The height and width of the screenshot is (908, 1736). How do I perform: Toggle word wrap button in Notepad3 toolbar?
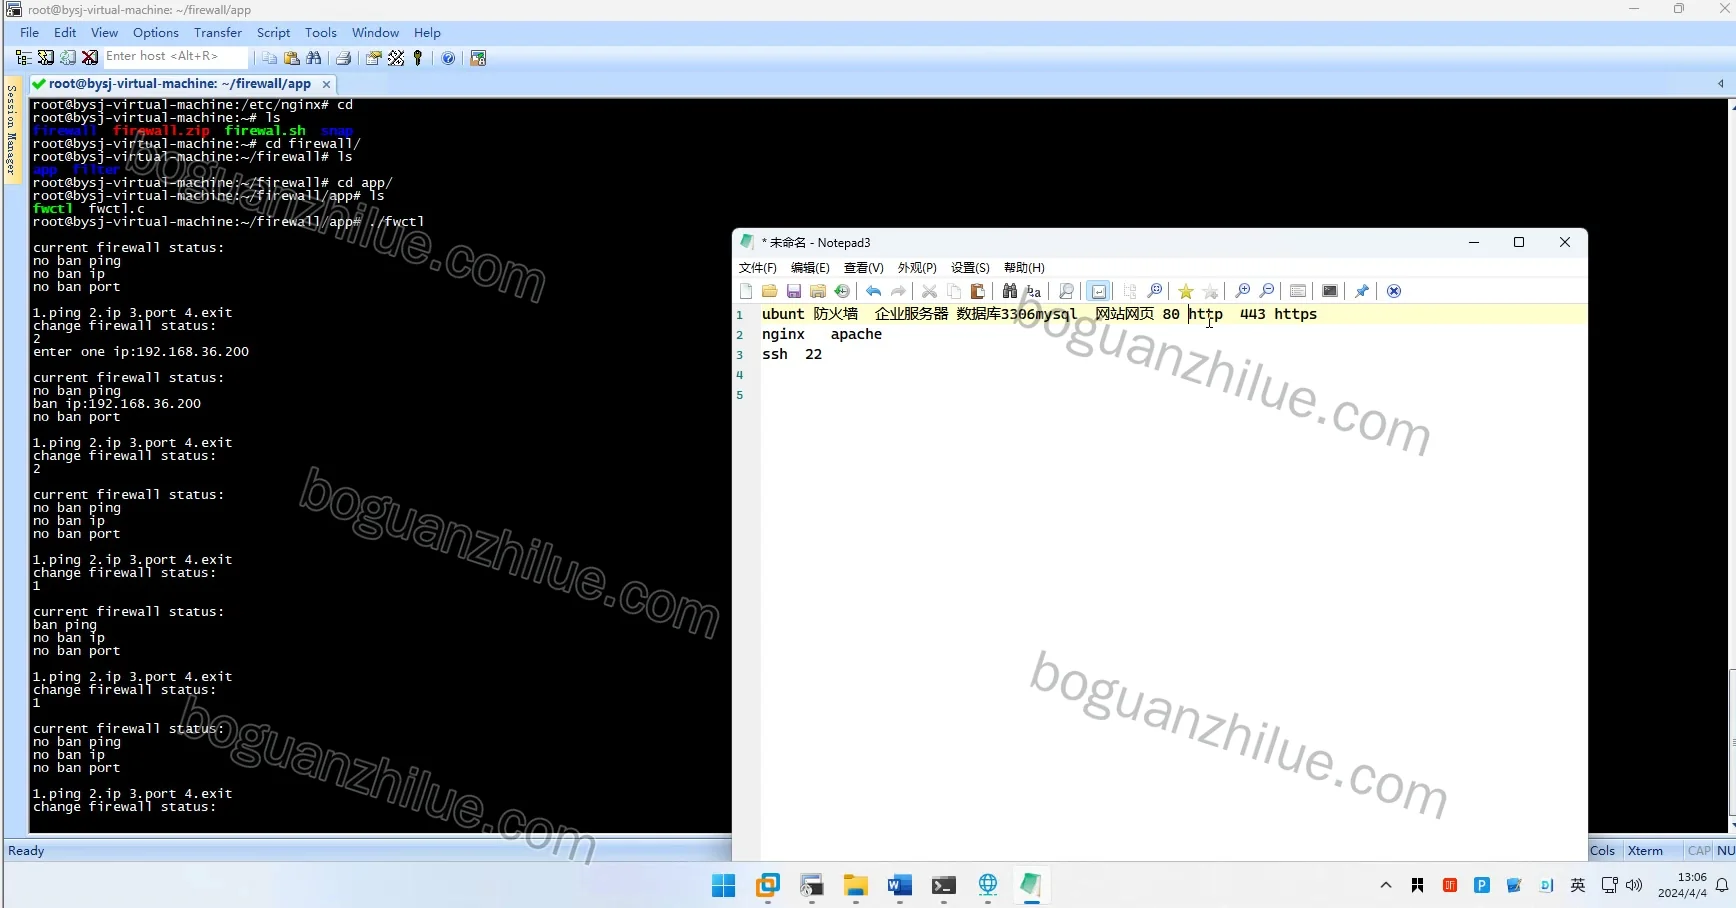[1099, 291]
